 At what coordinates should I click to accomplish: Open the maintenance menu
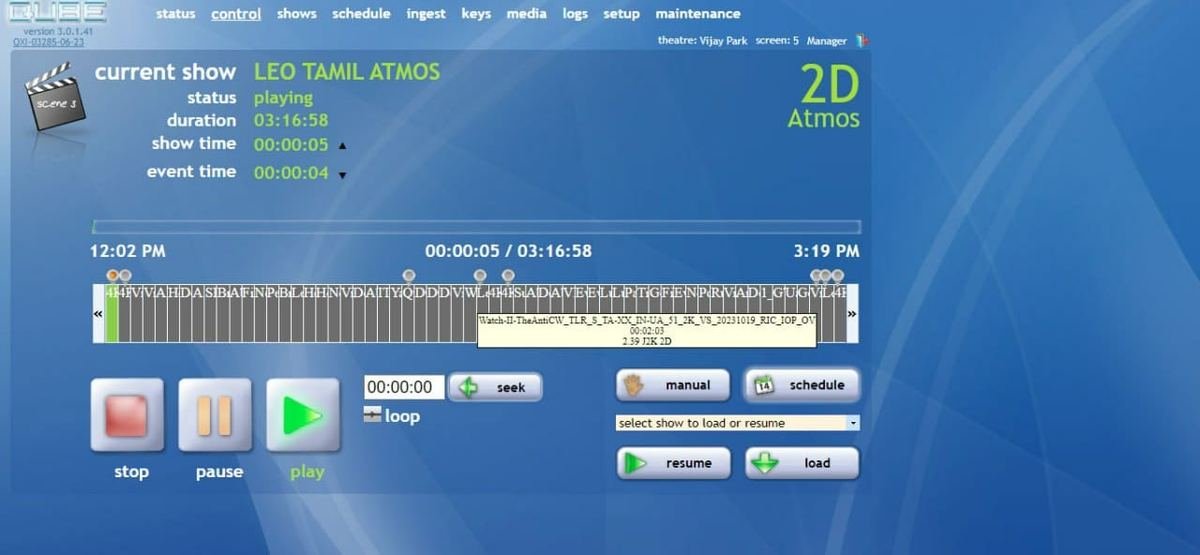click(698, 14)
